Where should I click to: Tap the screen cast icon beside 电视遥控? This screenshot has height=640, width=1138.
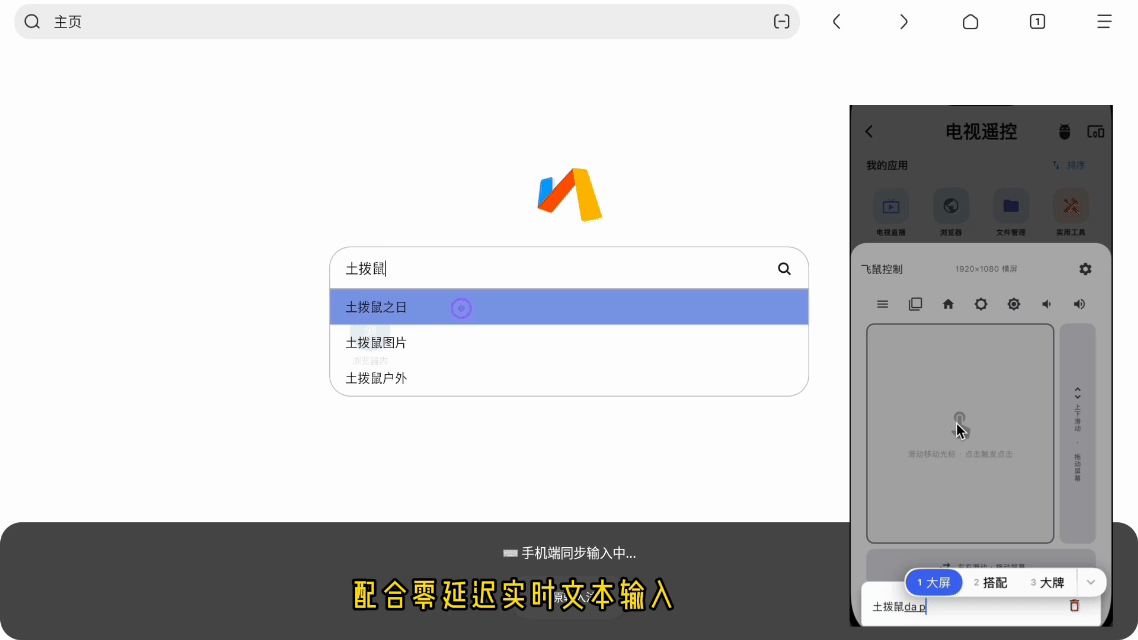pos(1095,131)
